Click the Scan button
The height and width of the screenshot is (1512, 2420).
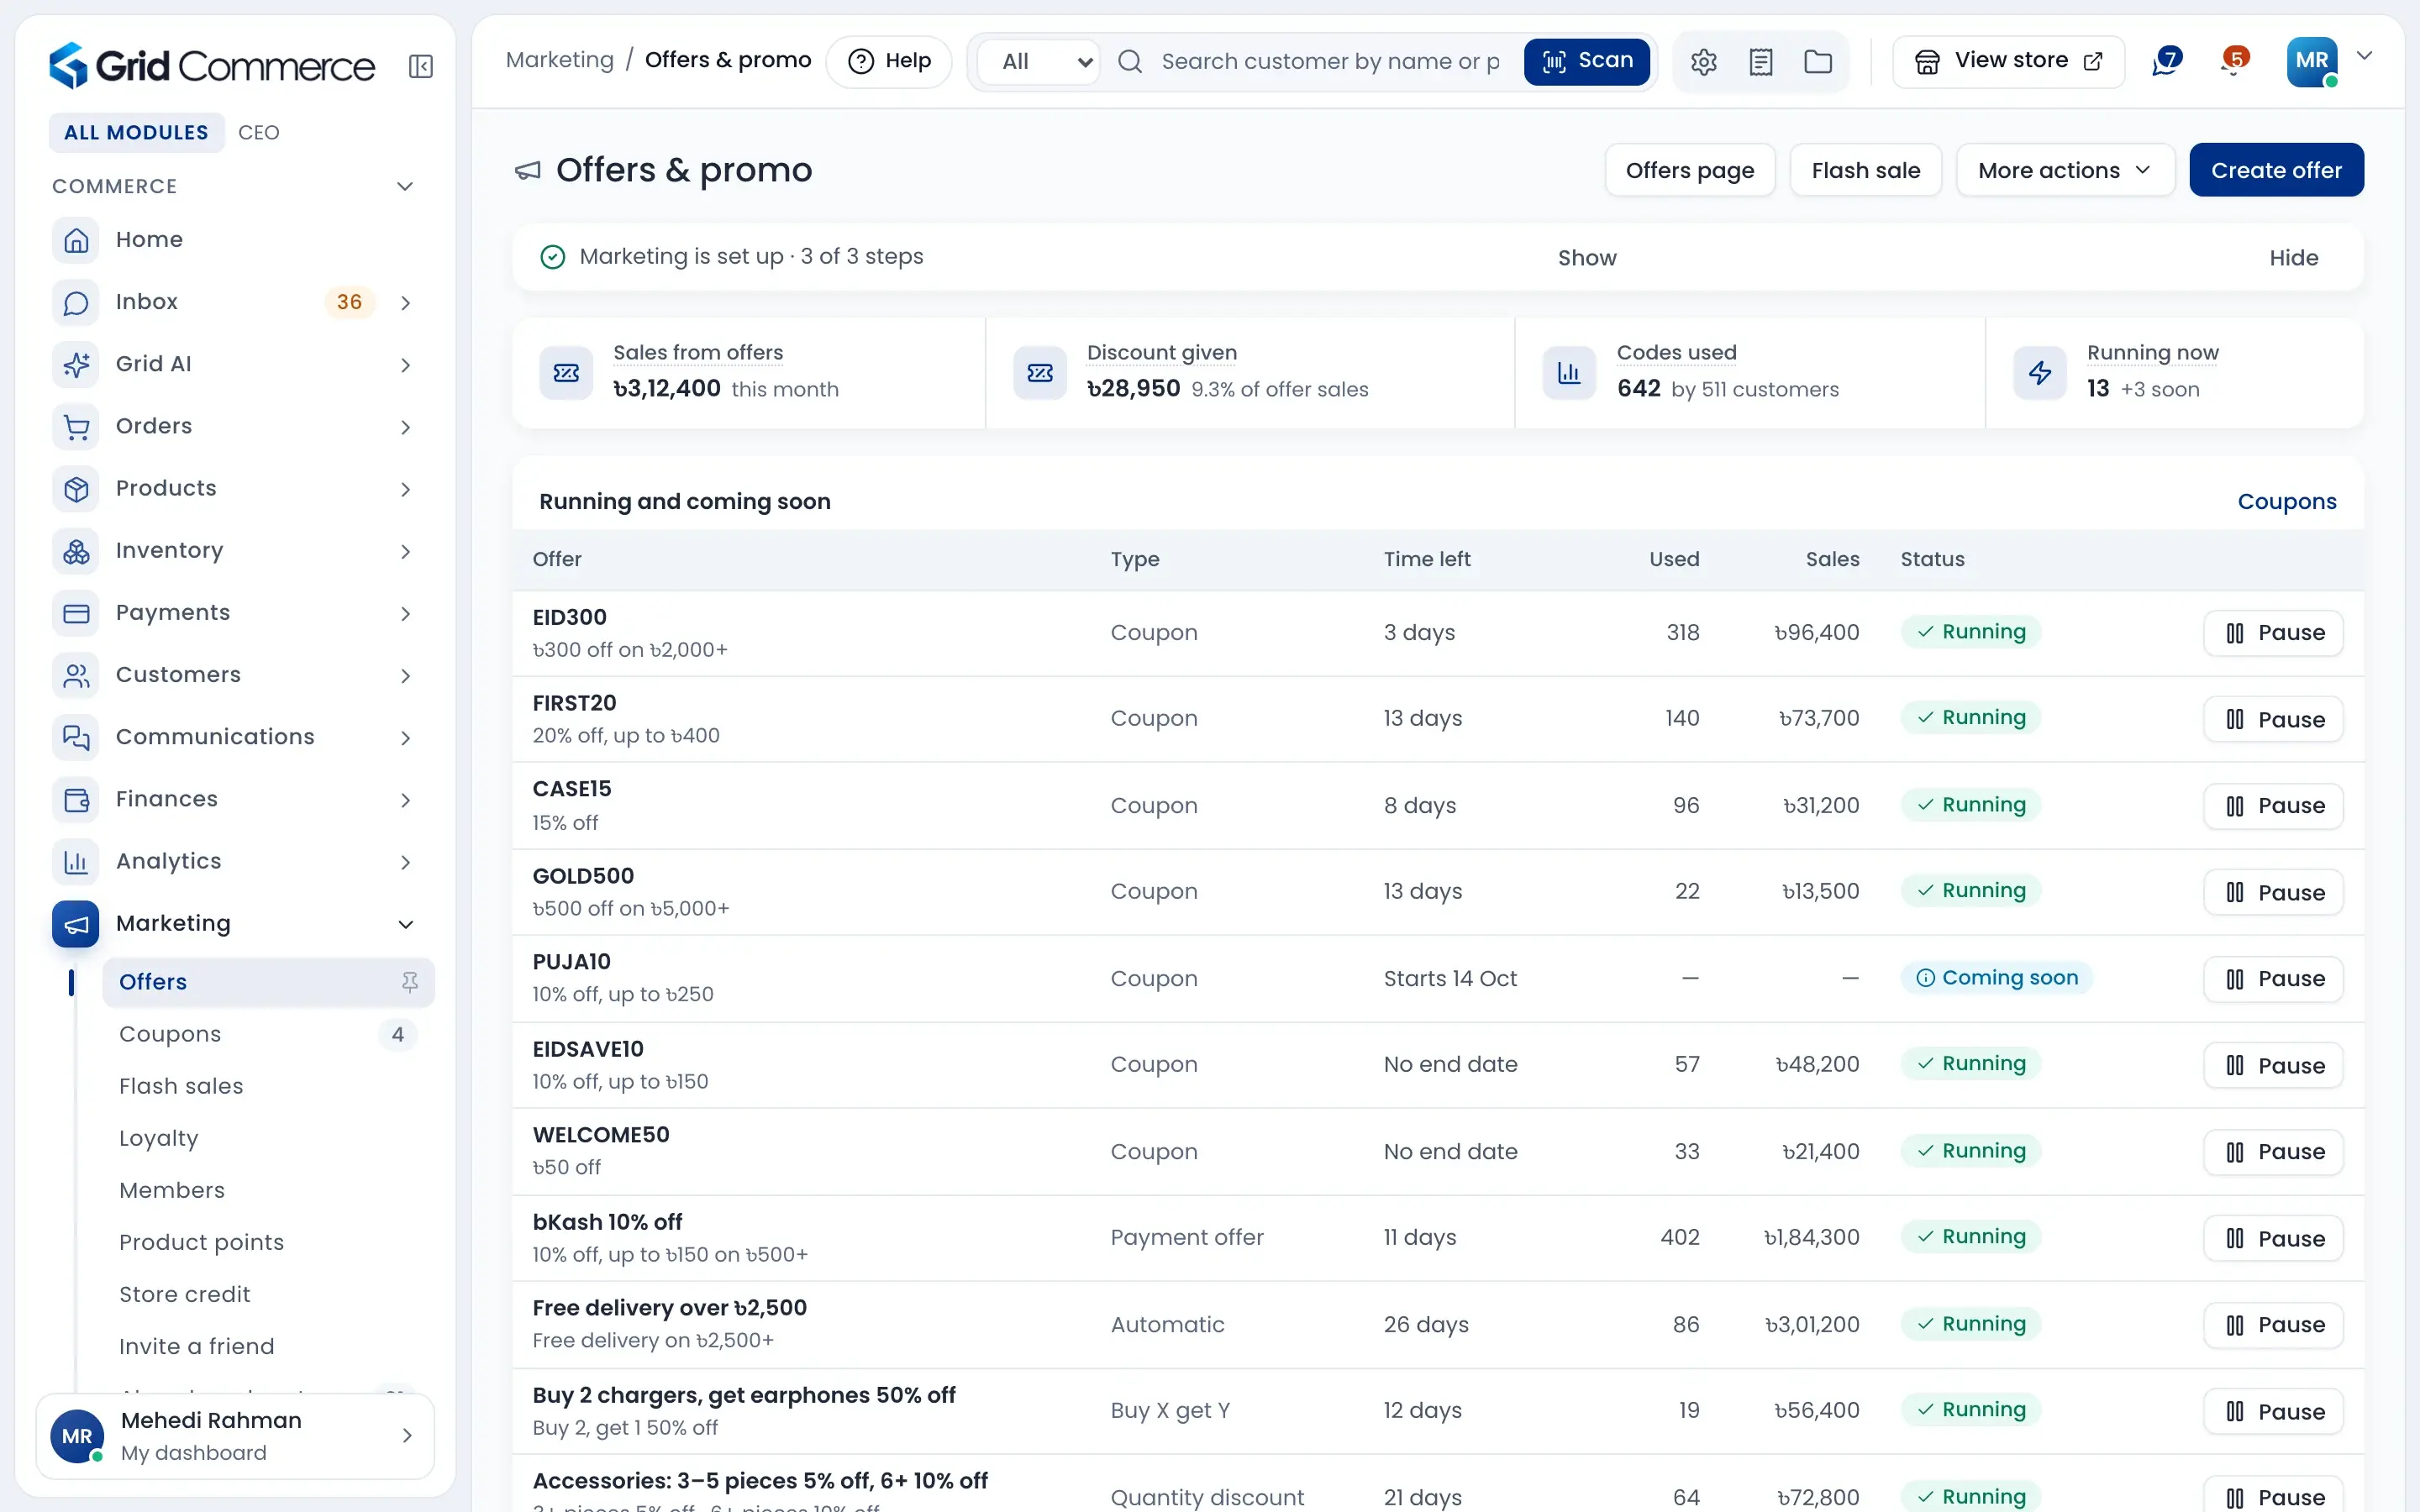coord(1587,61)
